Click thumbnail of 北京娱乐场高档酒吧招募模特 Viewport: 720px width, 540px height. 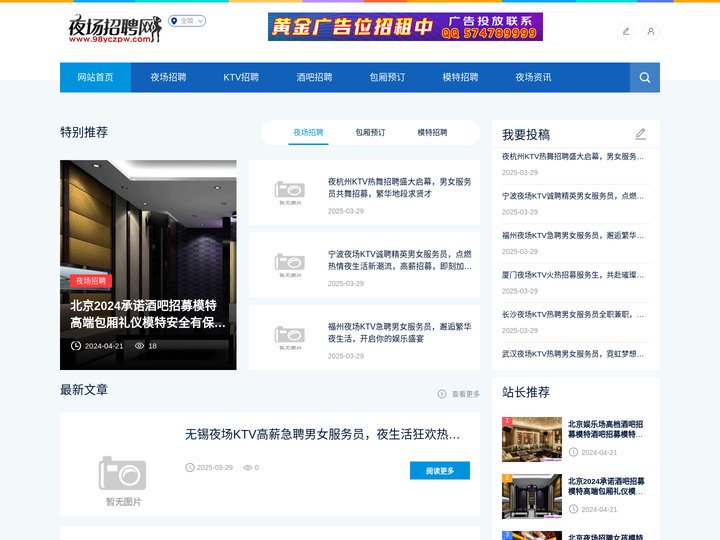[532, 439]
